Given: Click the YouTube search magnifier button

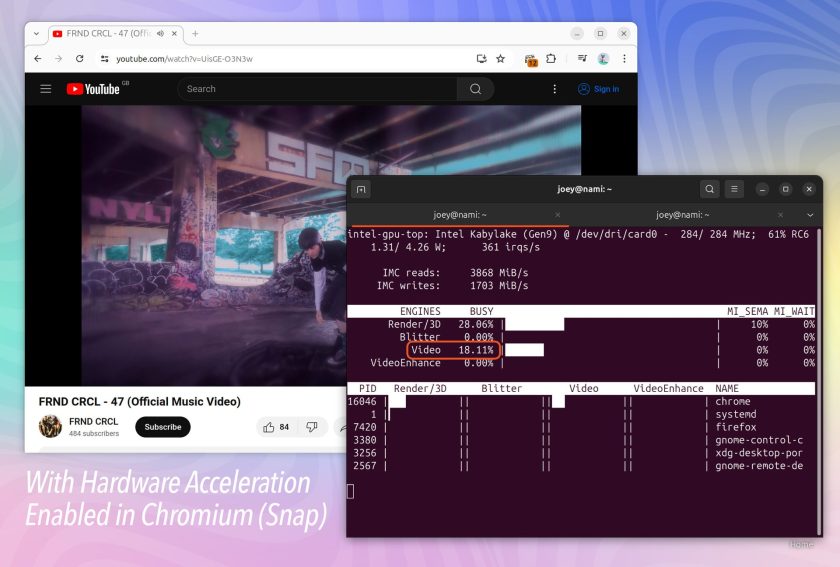Looking at the screenshot, I should [x=476, y=89].
